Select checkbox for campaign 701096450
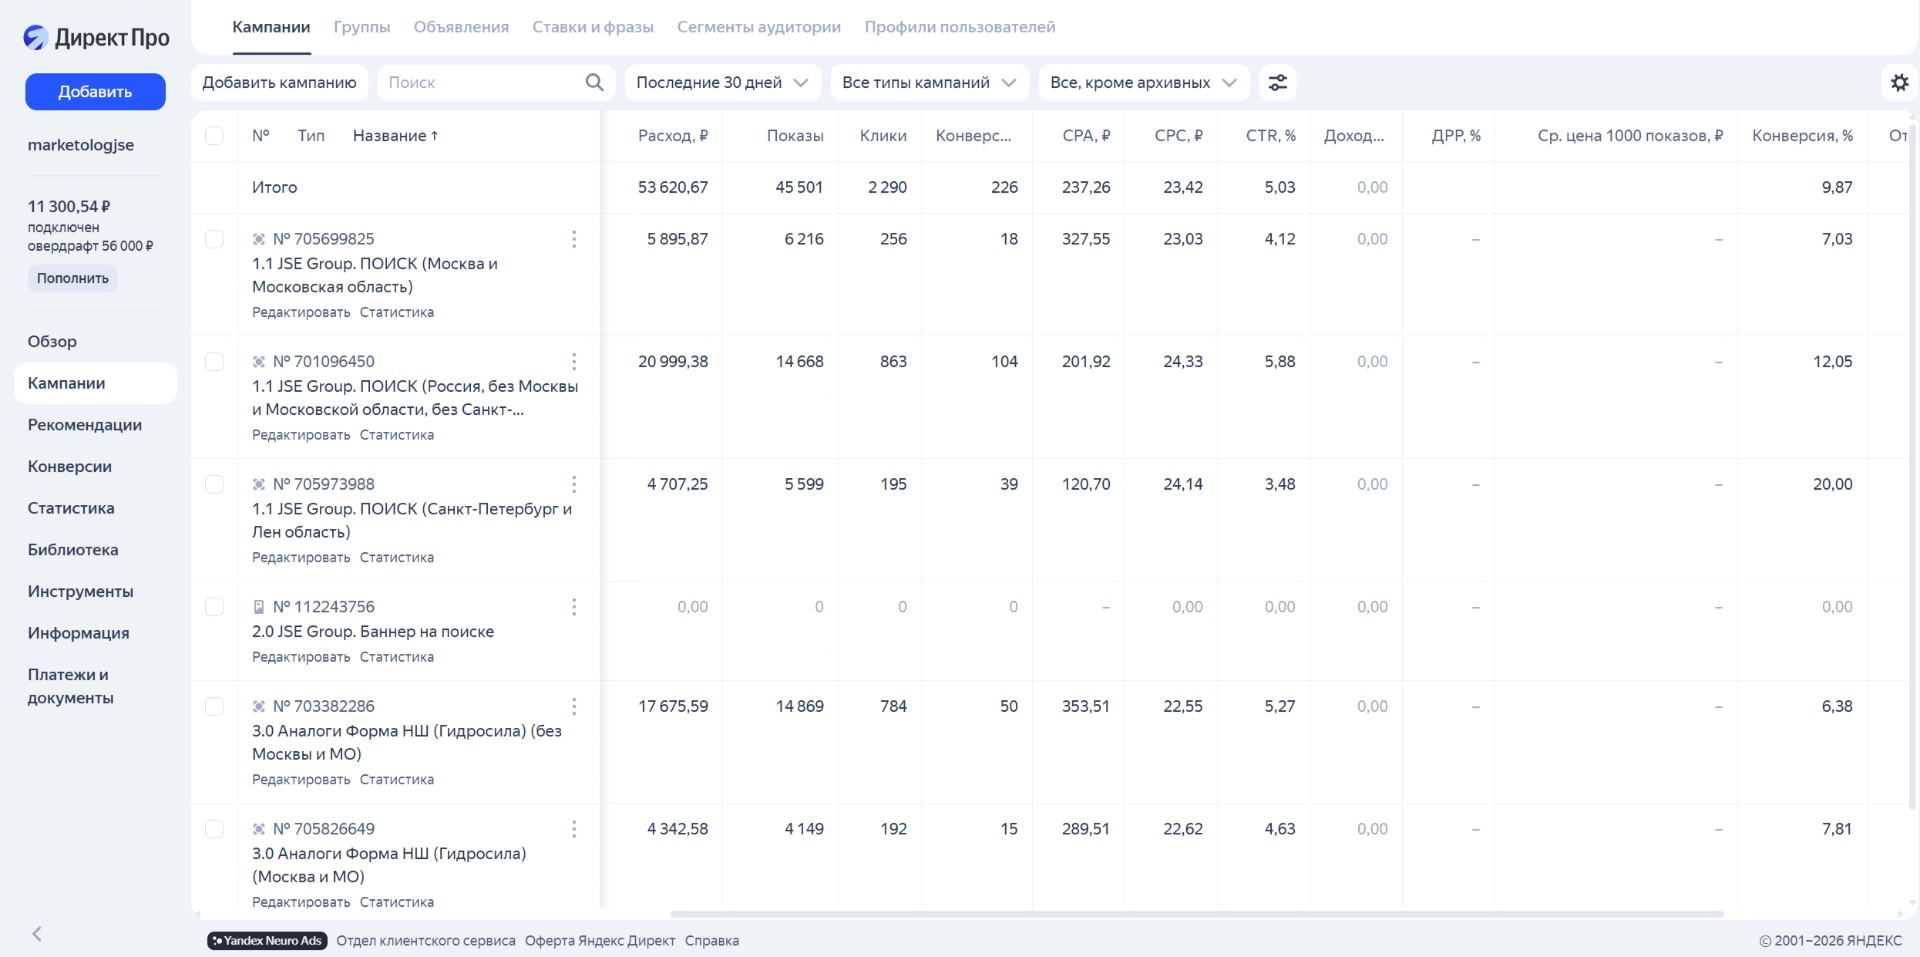The width and height of the screenshot is (1920, 957). point(214,362)
